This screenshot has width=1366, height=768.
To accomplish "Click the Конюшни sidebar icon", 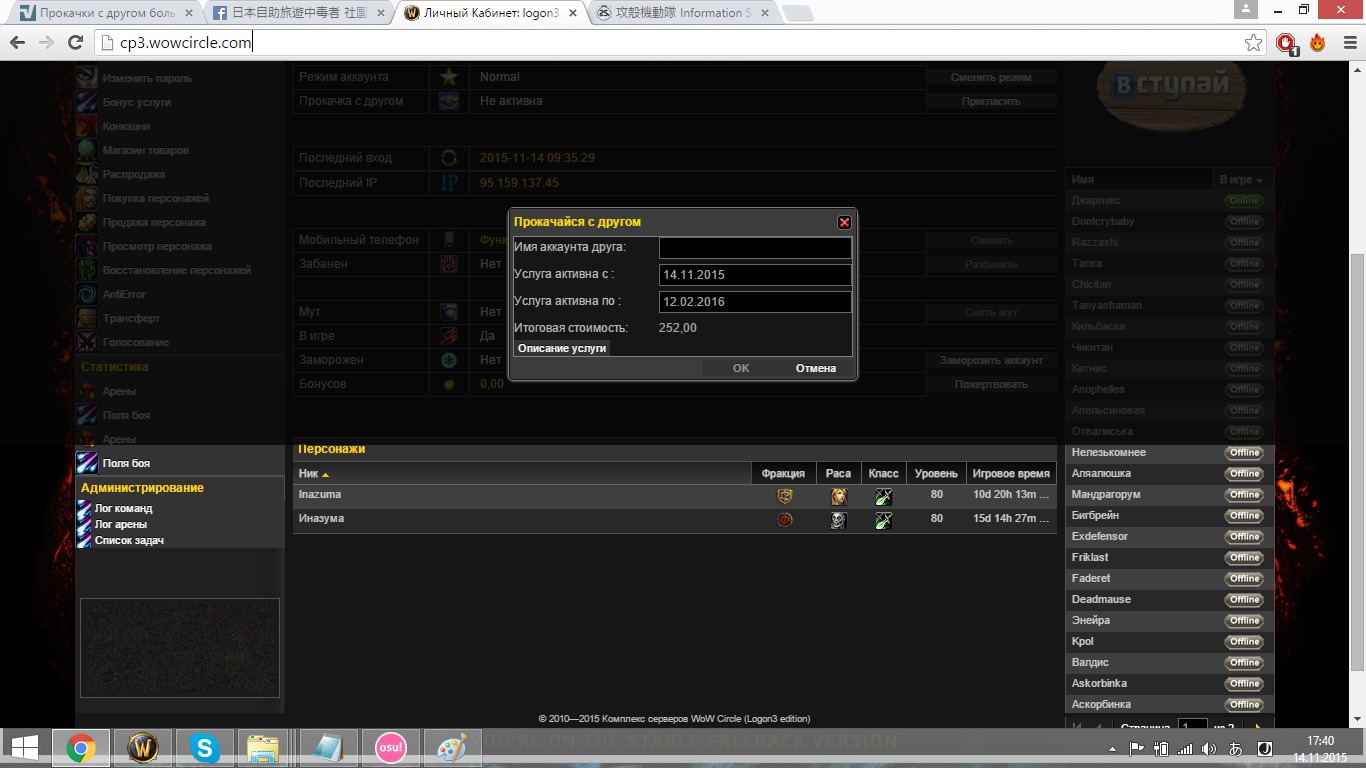I will tap(87, 126).
